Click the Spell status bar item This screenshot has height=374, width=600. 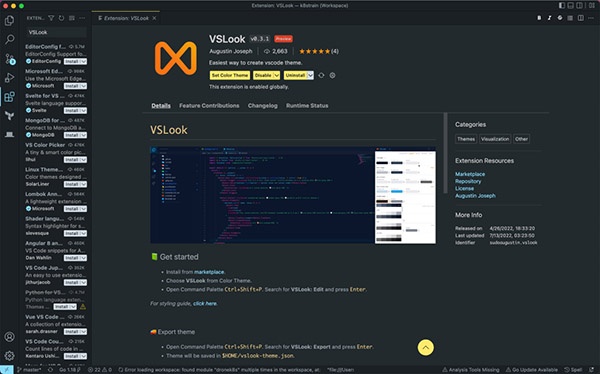tap(573, 370)
